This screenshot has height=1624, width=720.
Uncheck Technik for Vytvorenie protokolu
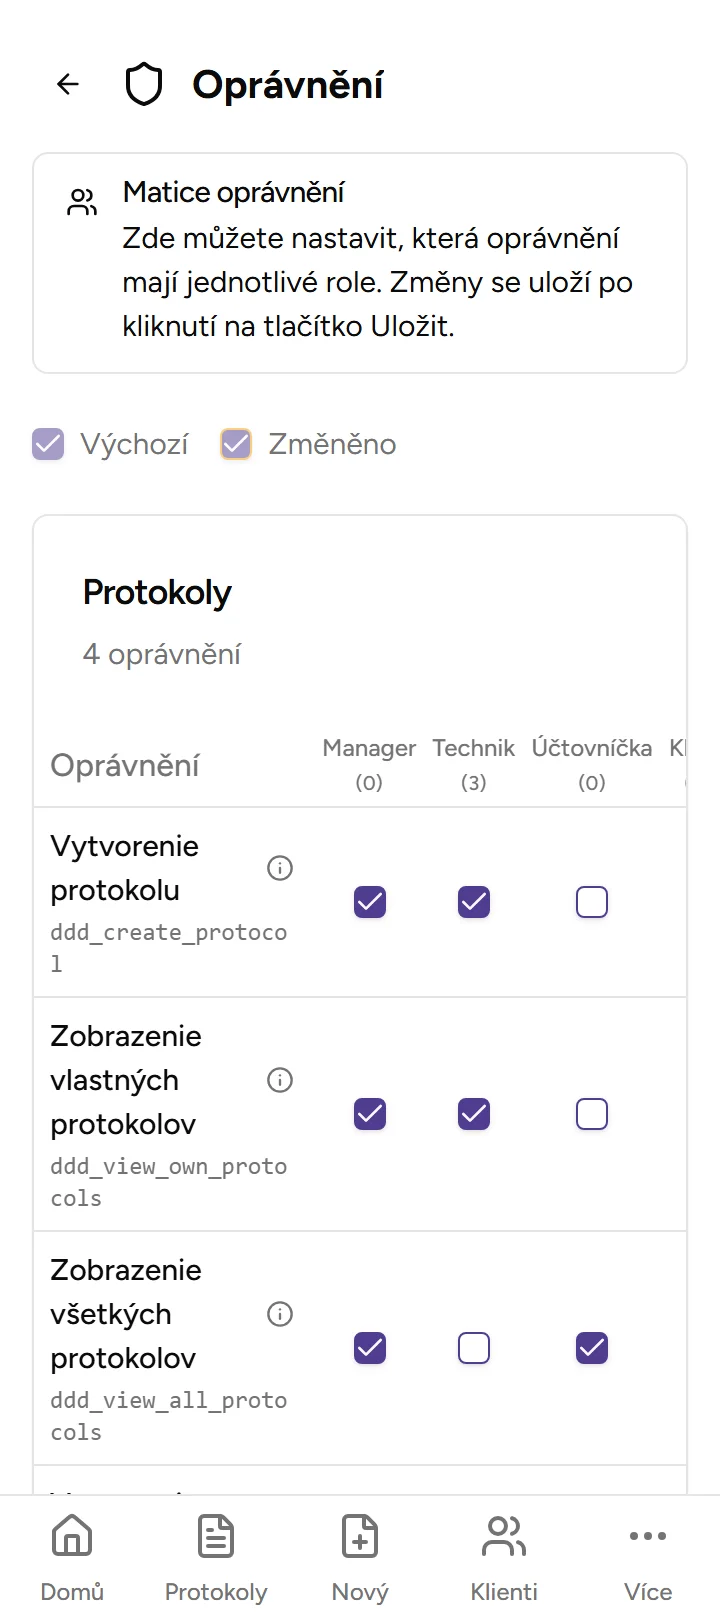(473, 902)
